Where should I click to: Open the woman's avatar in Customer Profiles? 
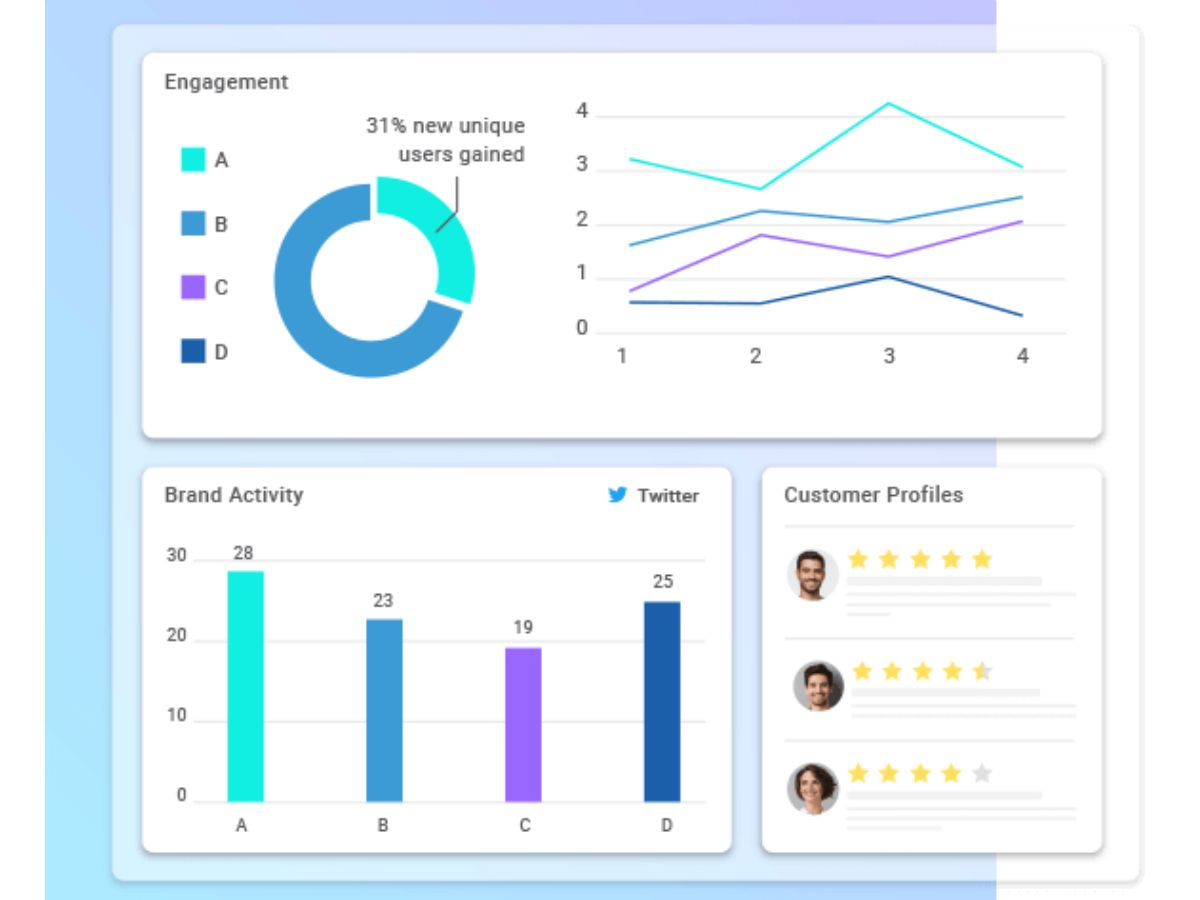pyautogui.click(x=812, y=789)
